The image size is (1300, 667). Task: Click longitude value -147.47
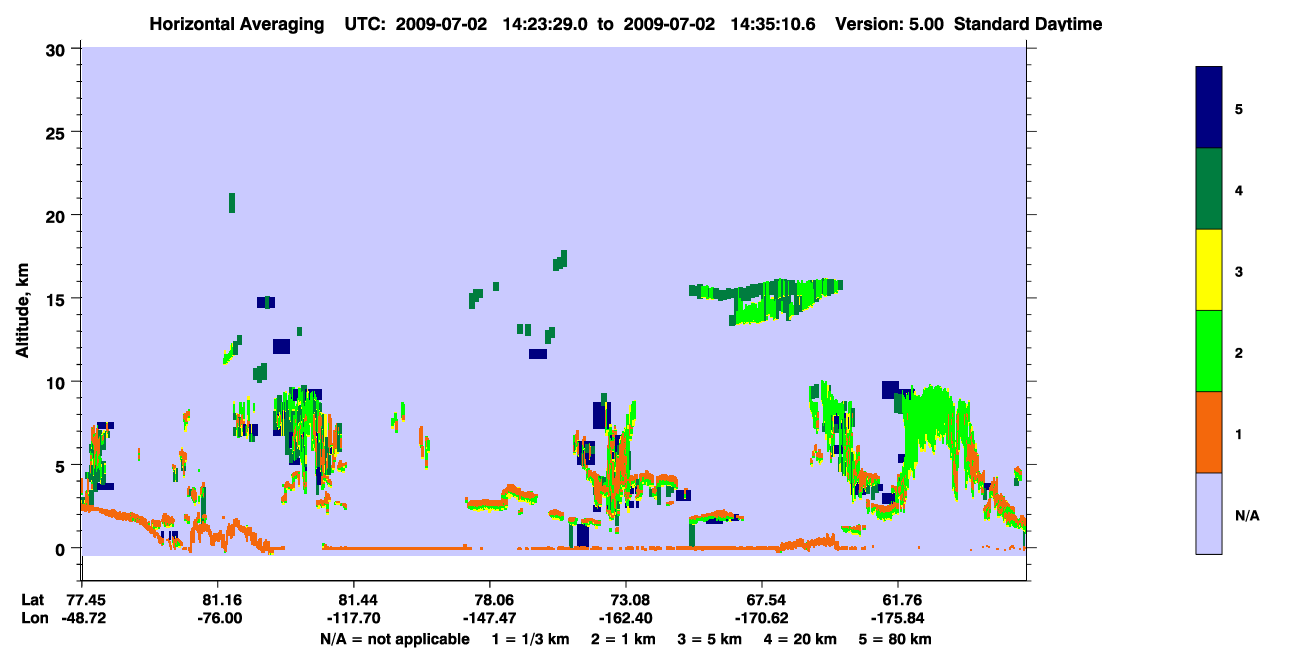[x=489, y=618]
